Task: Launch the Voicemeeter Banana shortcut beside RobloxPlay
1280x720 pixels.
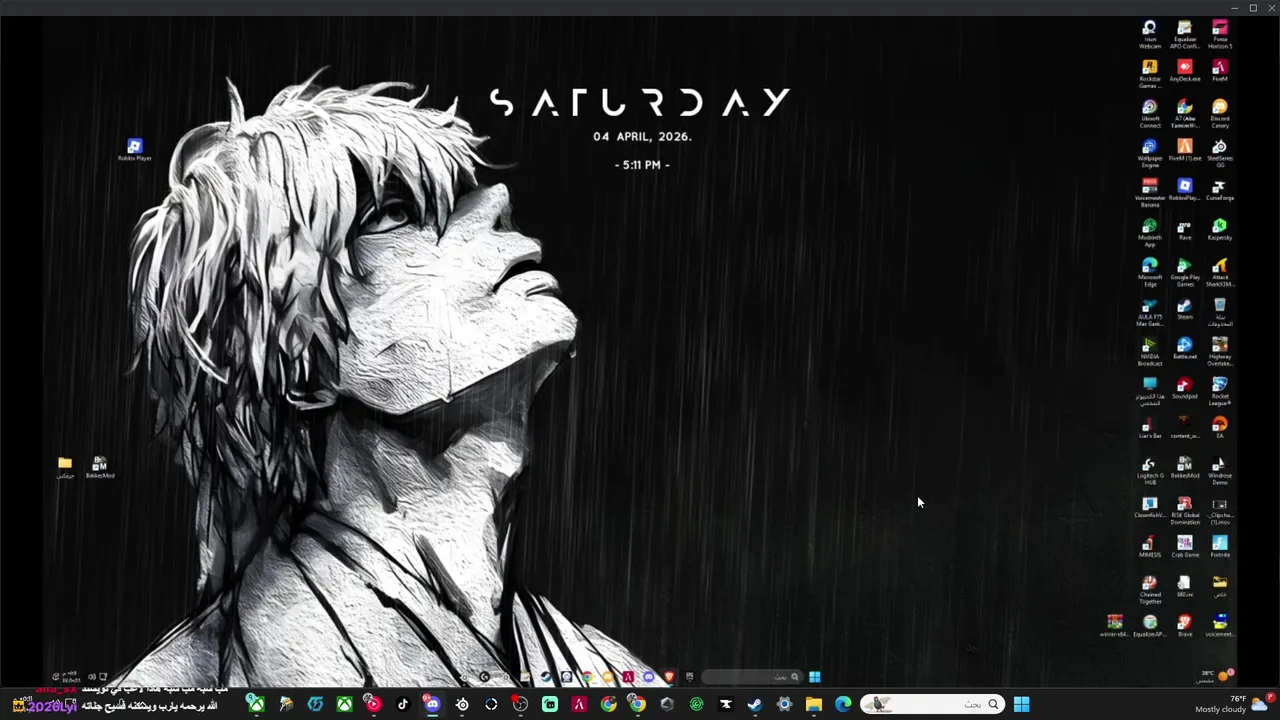Action: pos(1150,193)
